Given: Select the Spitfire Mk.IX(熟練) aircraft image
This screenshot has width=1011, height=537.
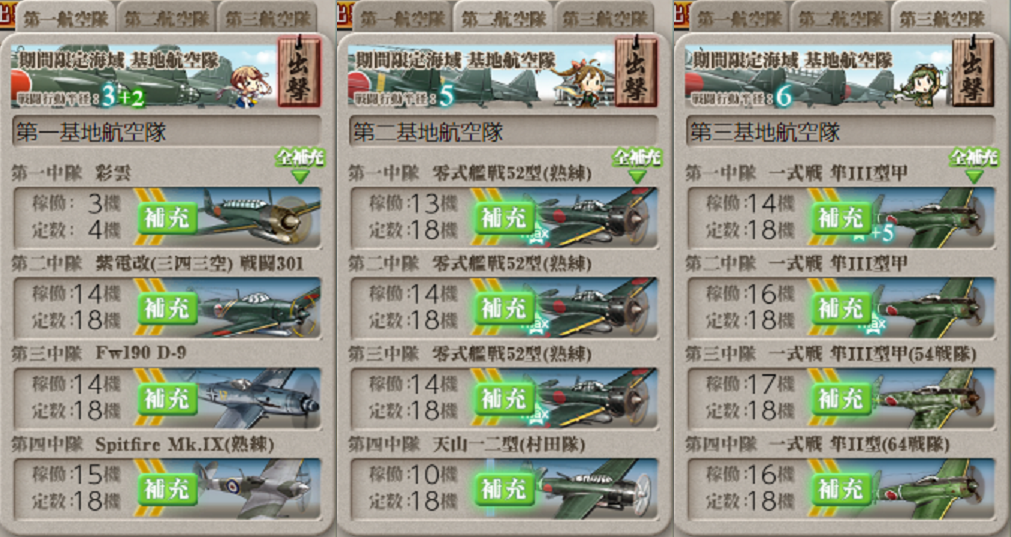Looking at the screenshot, I should click(x=258, y=489).
